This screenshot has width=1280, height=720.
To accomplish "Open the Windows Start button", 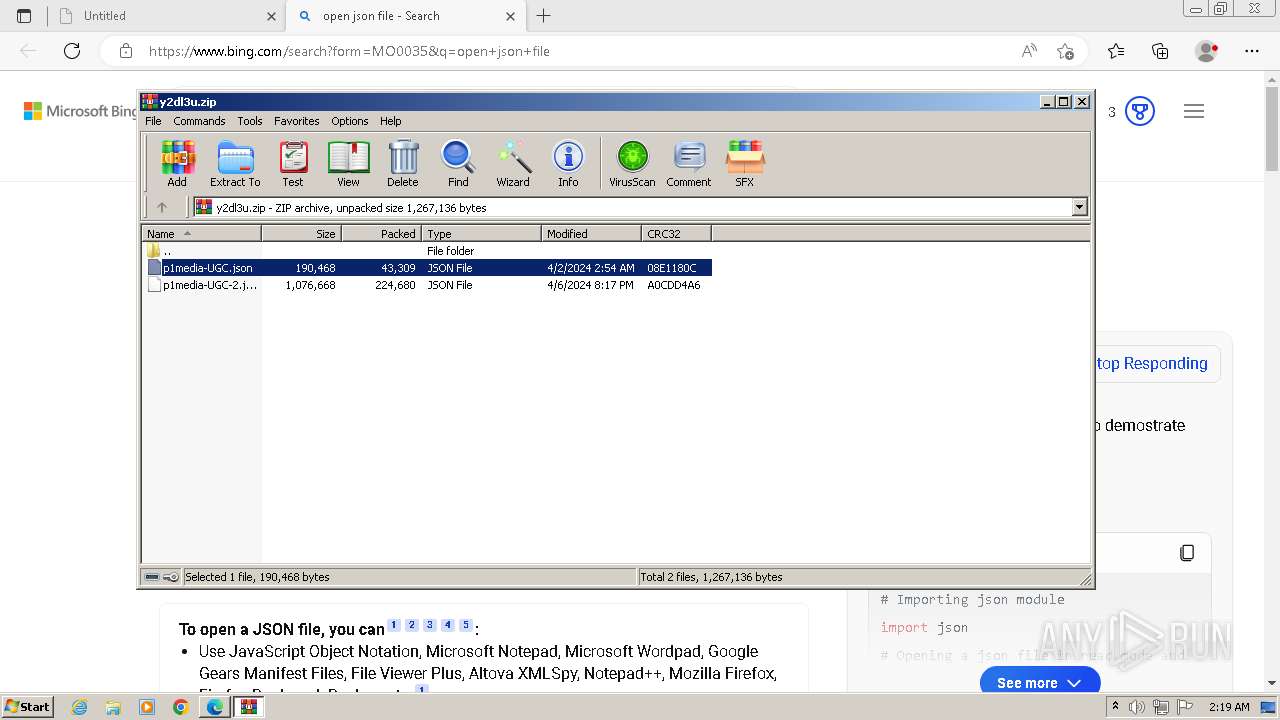I will coord(27,706).
